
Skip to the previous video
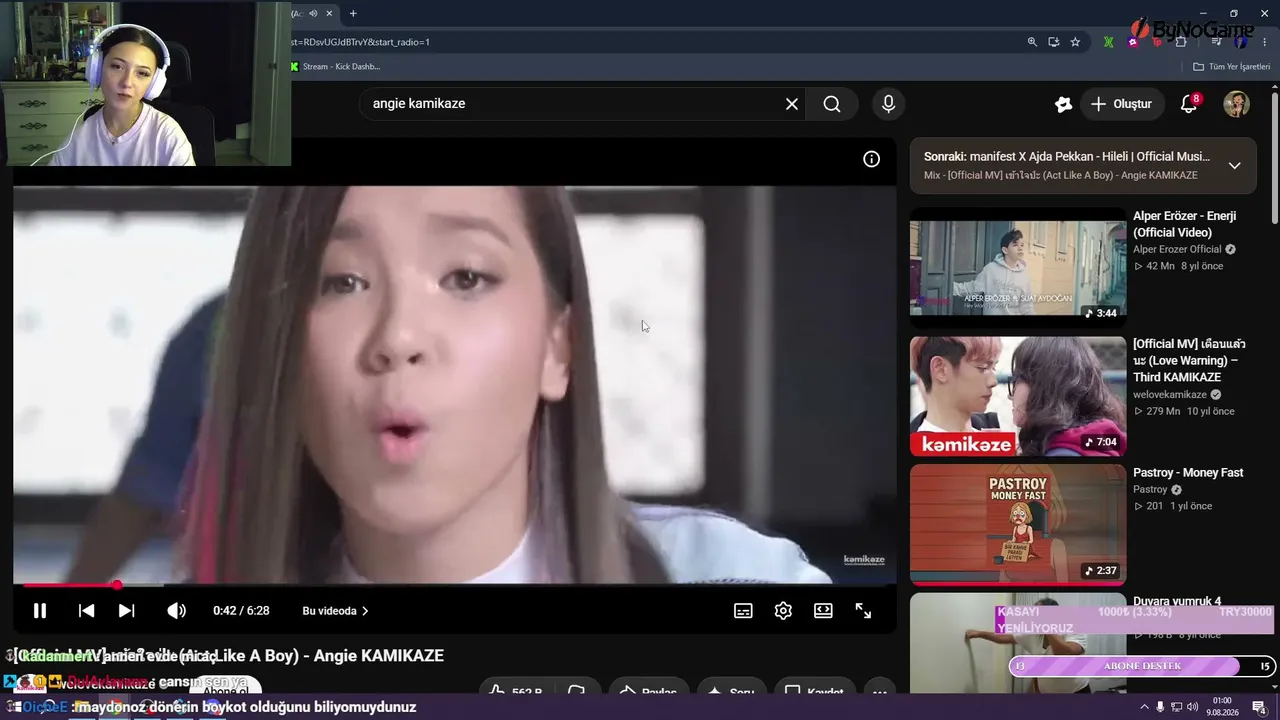click(87, 611)
